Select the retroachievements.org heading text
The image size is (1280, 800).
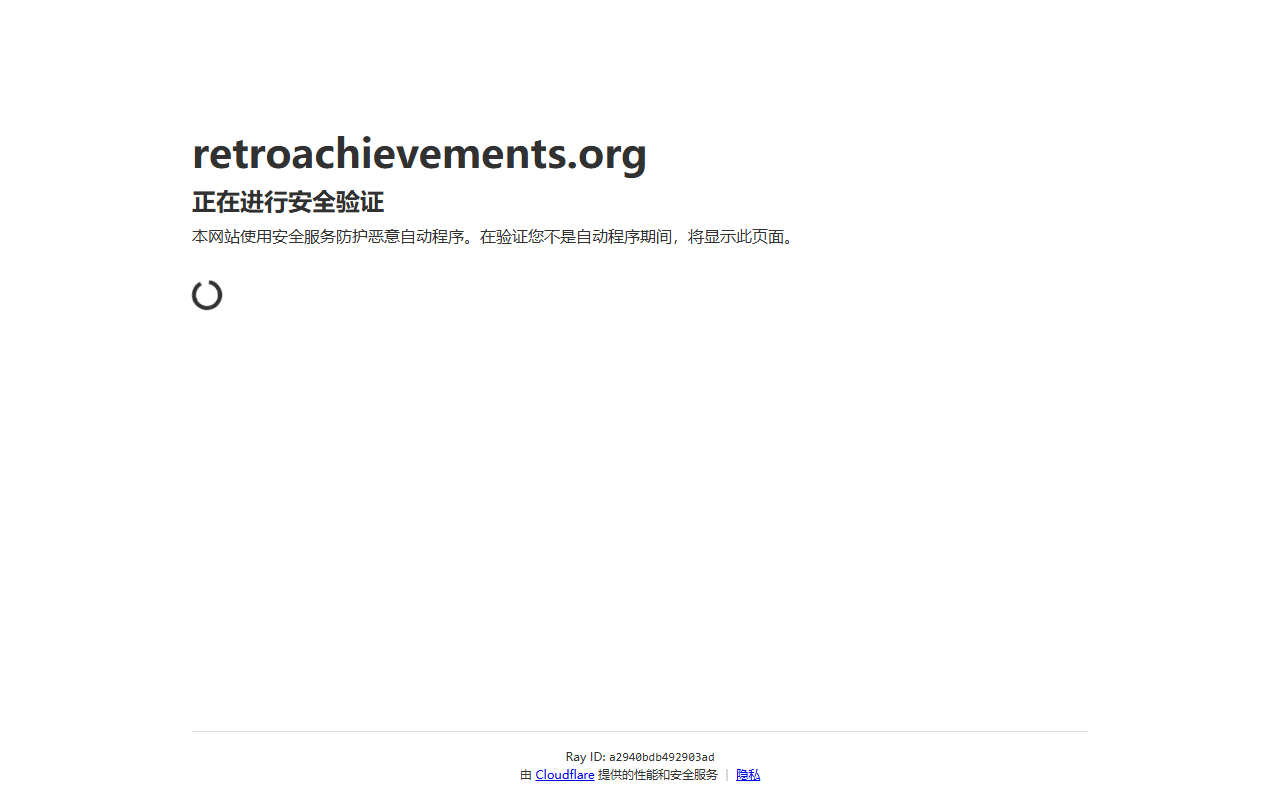click(420, 153)
